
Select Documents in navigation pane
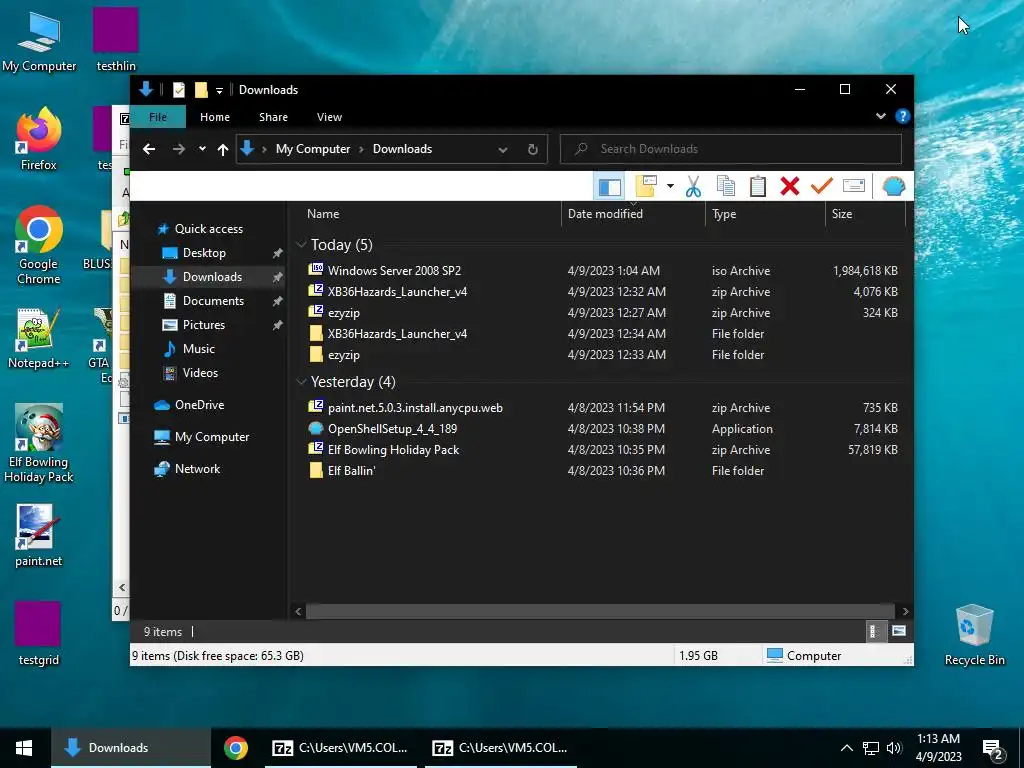[x=213, y=300]
